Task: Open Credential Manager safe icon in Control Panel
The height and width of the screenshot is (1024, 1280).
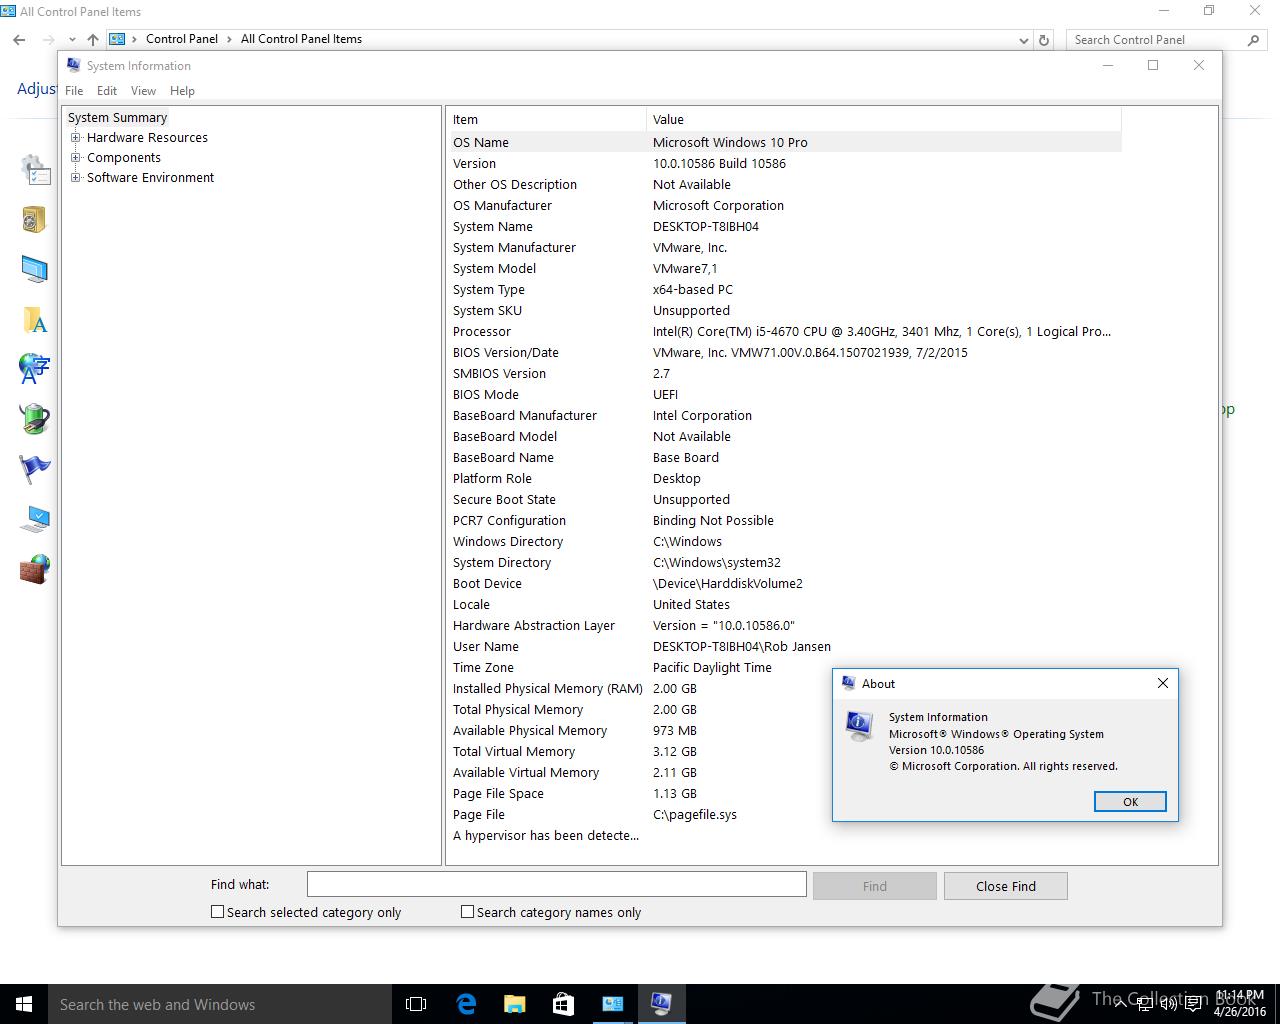Action: 35,219
